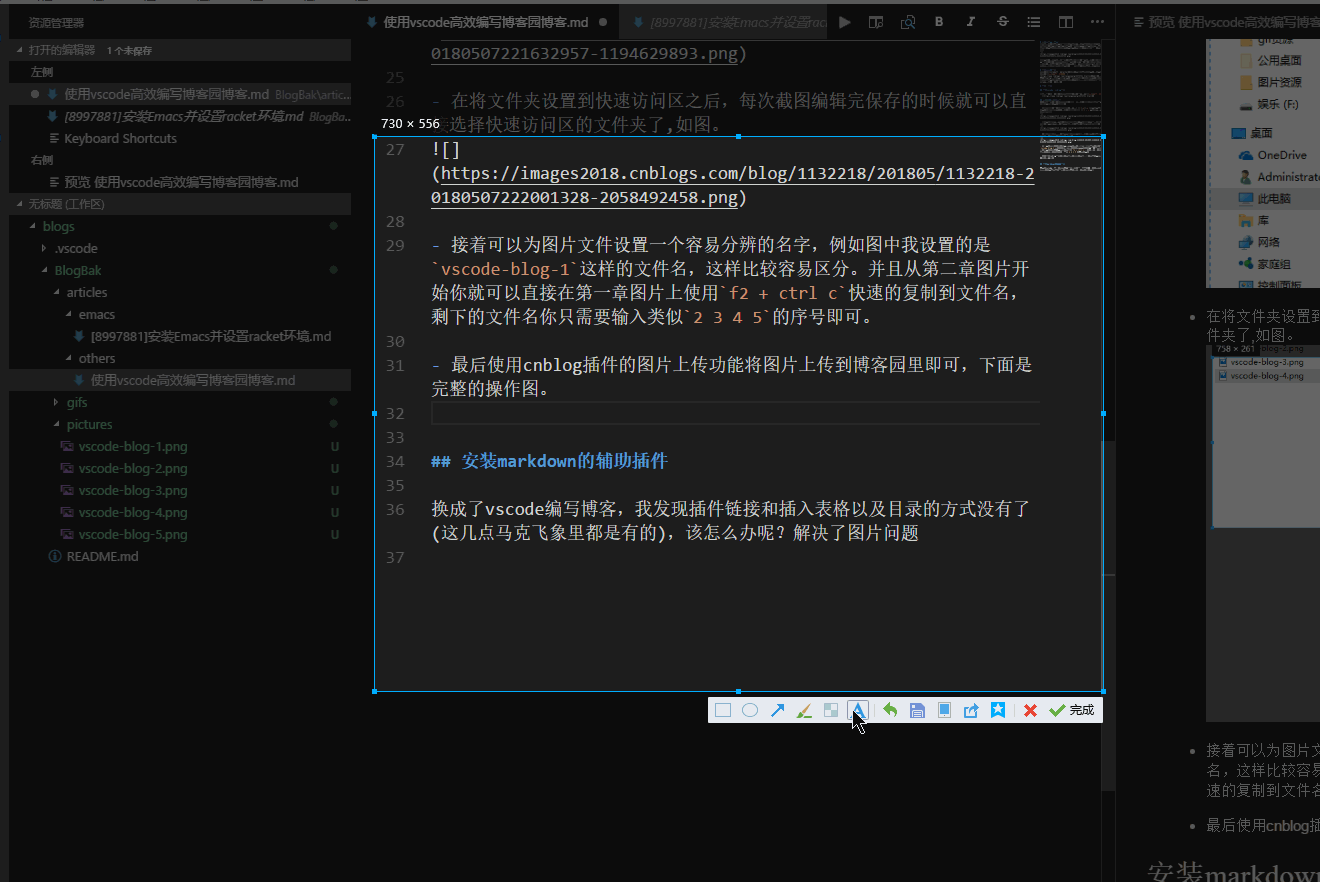Collapse the blogs folder

(x=58, y=226)
